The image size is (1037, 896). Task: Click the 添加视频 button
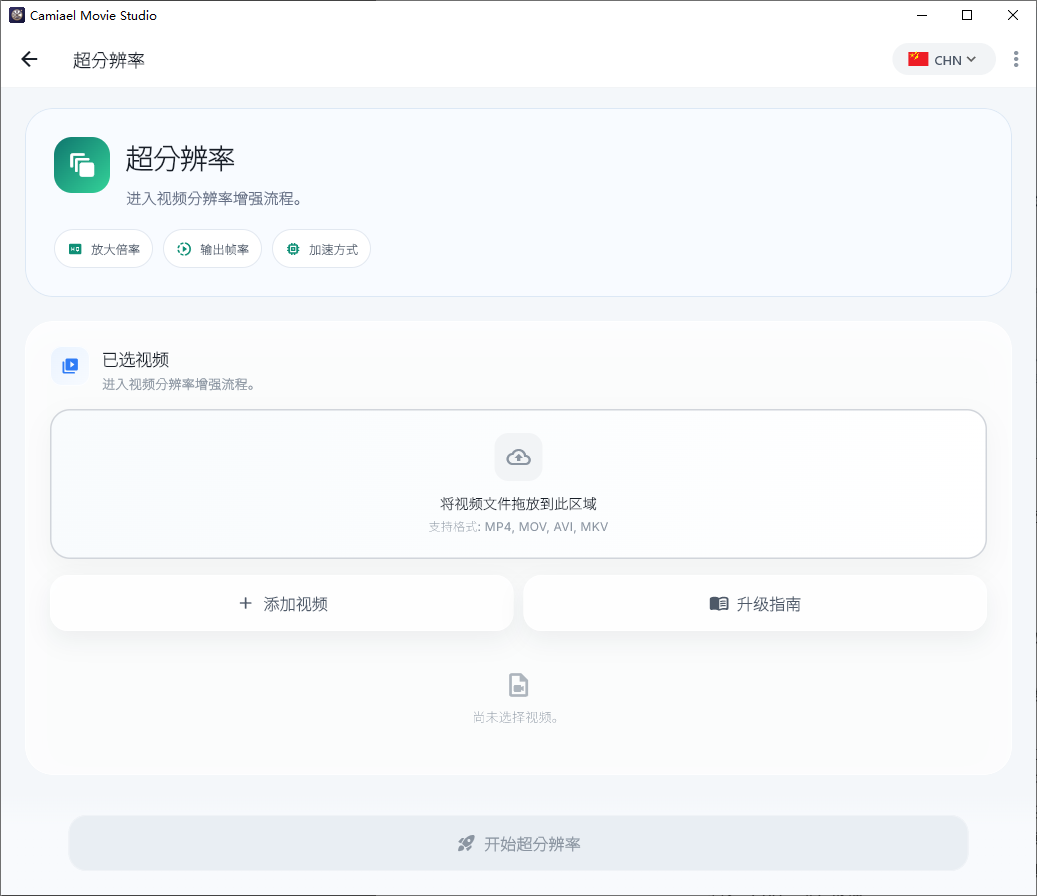click(x=282, y=603)
